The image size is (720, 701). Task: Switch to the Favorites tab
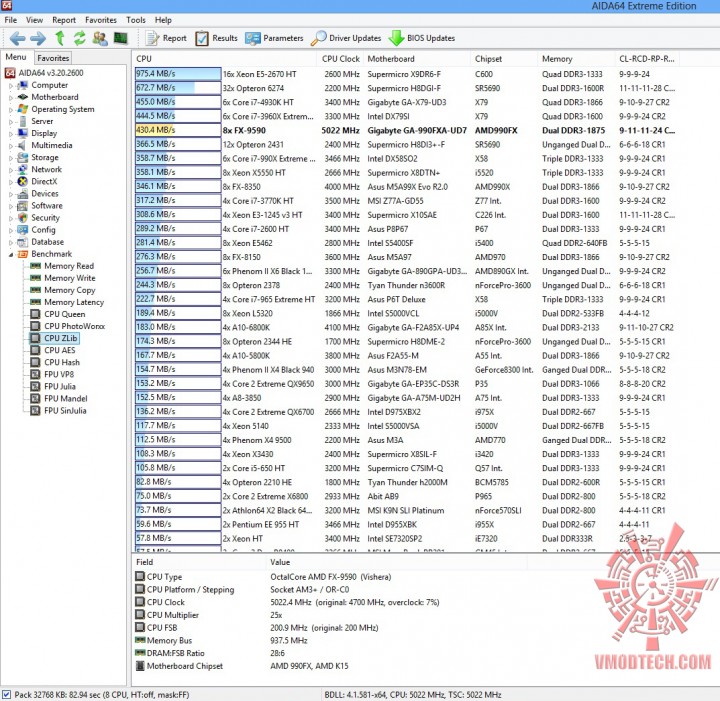coord(53,58)
